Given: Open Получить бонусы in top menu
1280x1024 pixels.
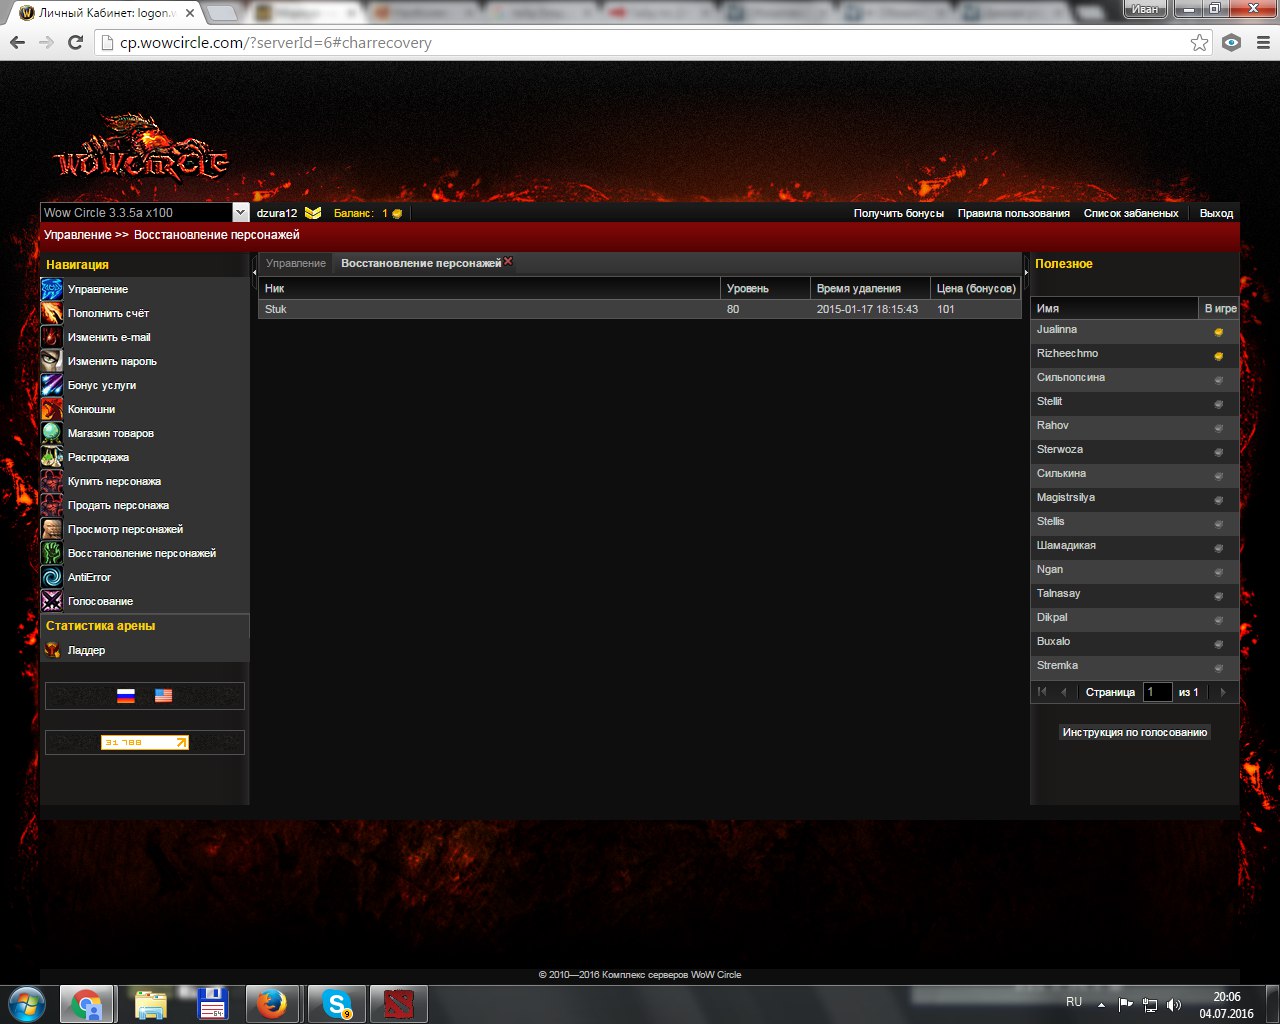Looking at the screenshot, I should coord(898,213).
